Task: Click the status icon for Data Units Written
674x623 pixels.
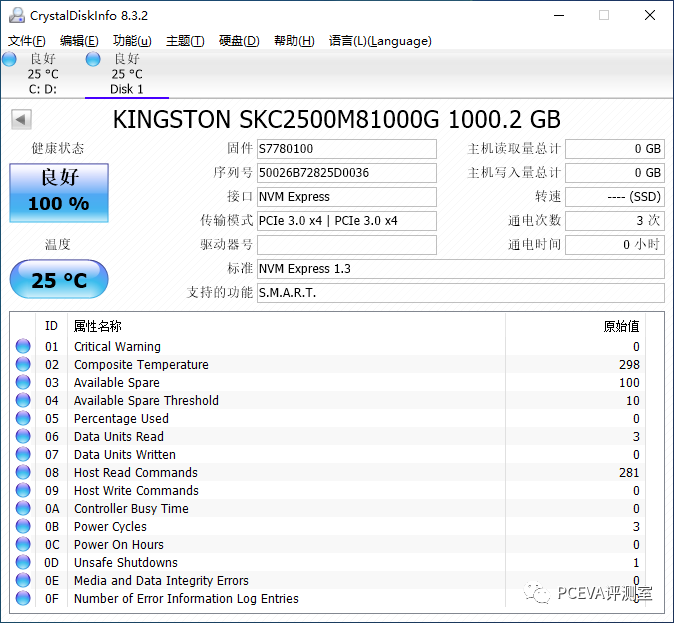Action: point(23,454)
